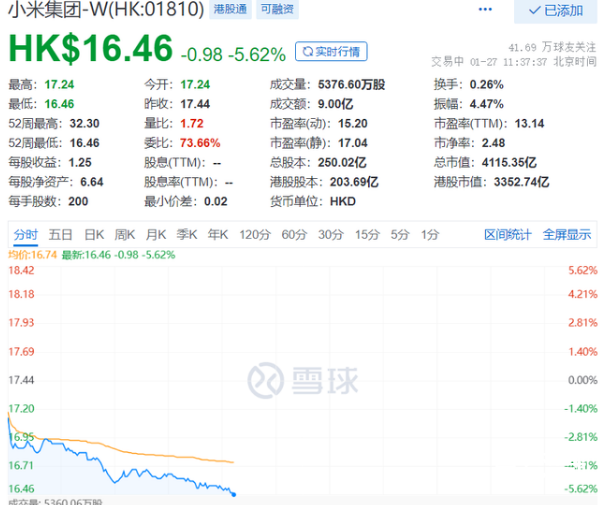This screenshot has height=505, width=610.
Task: Switch to the 五日 chart tab
Action: pos(60,235)
